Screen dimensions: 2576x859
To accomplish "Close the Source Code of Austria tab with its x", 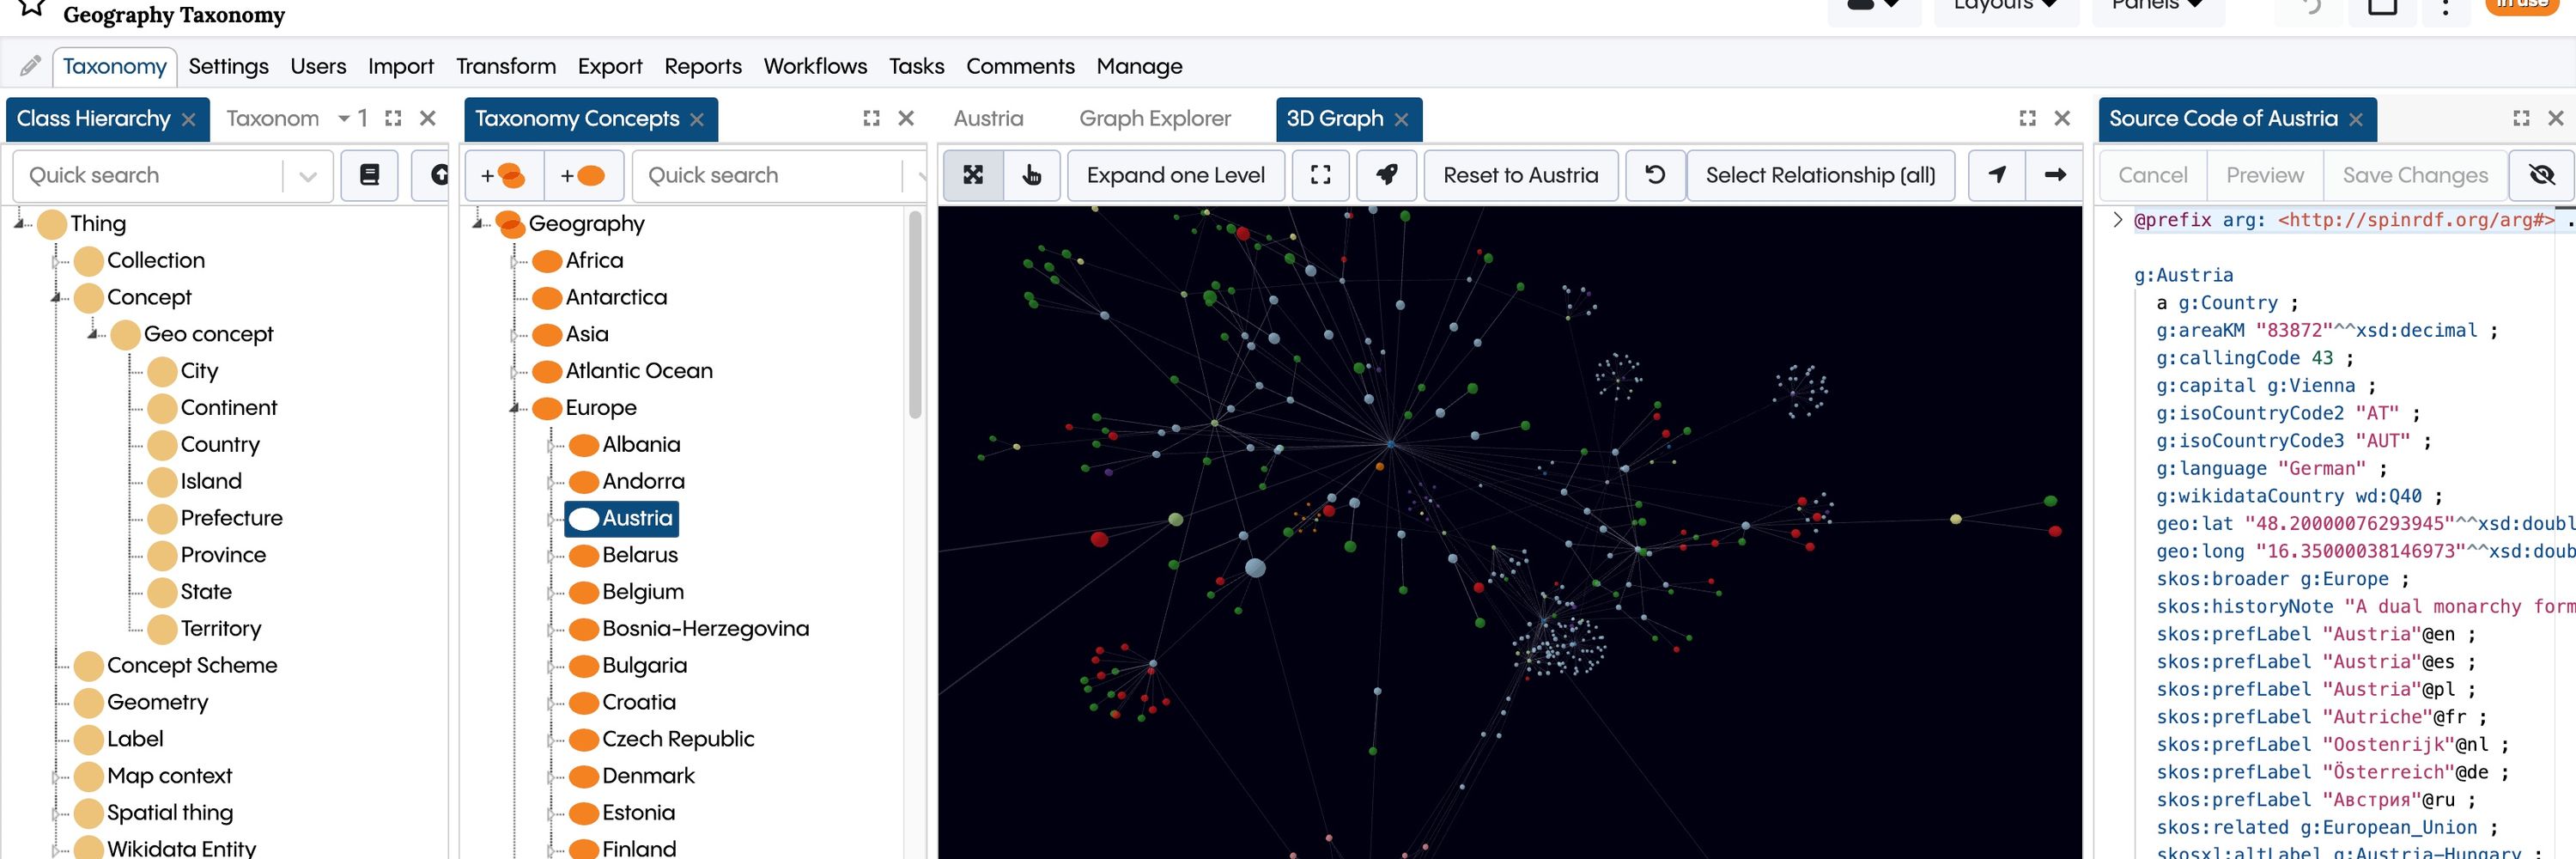I will point(2355,119).
